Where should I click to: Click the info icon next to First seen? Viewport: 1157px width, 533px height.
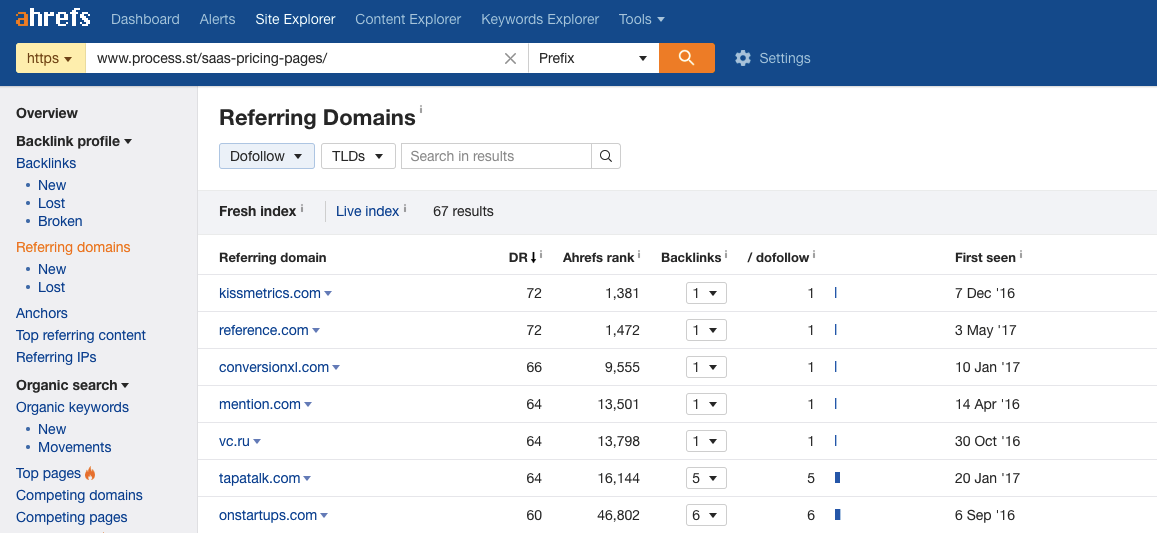[x=1020, y=255]
